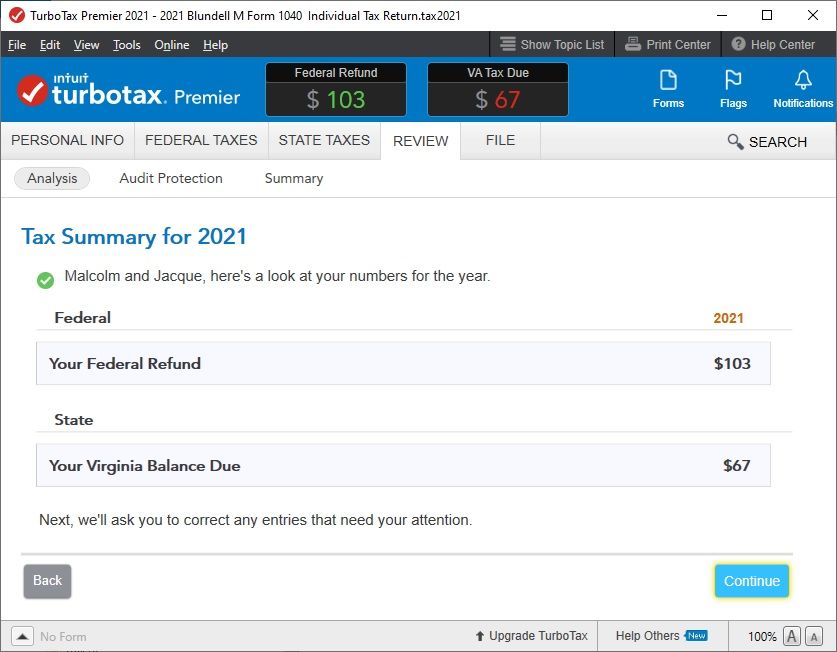Image resolution: width=837 pixels, height=652 pixels.
Task: Go to the File tab
Action: [500, 140]
